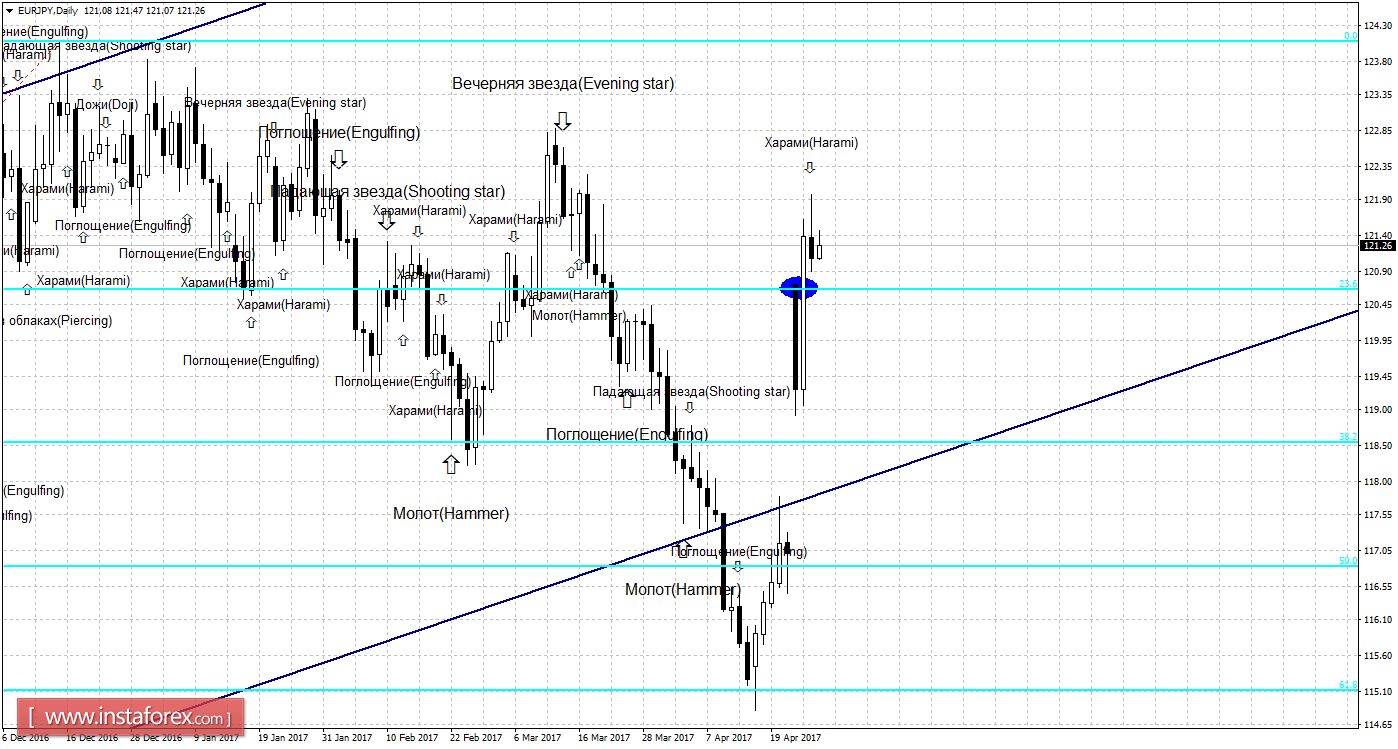The height and width of the screenshot is (749, 1398).
Task: Click the Fibonacci 0.0 level label
Action: tap(1350, 36)
